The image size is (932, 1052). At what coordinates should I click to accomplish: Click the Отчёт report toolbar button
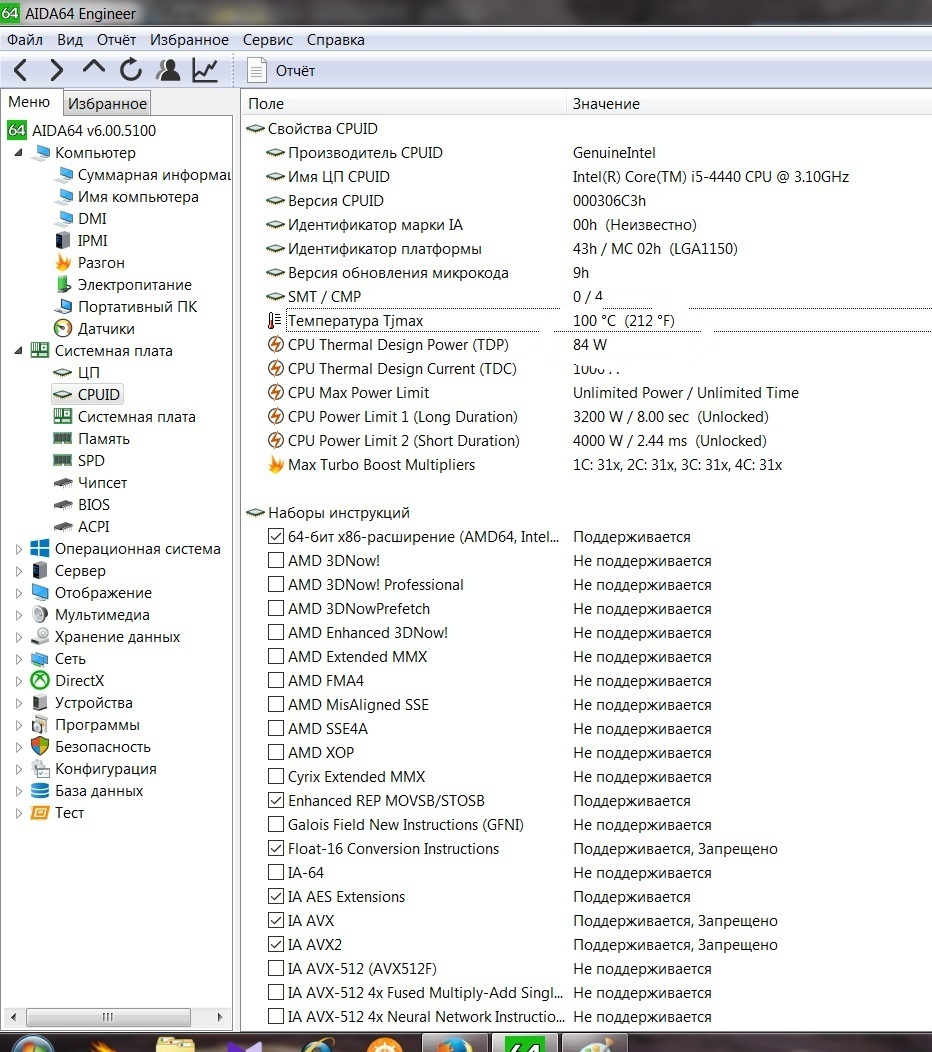point(281,70)
